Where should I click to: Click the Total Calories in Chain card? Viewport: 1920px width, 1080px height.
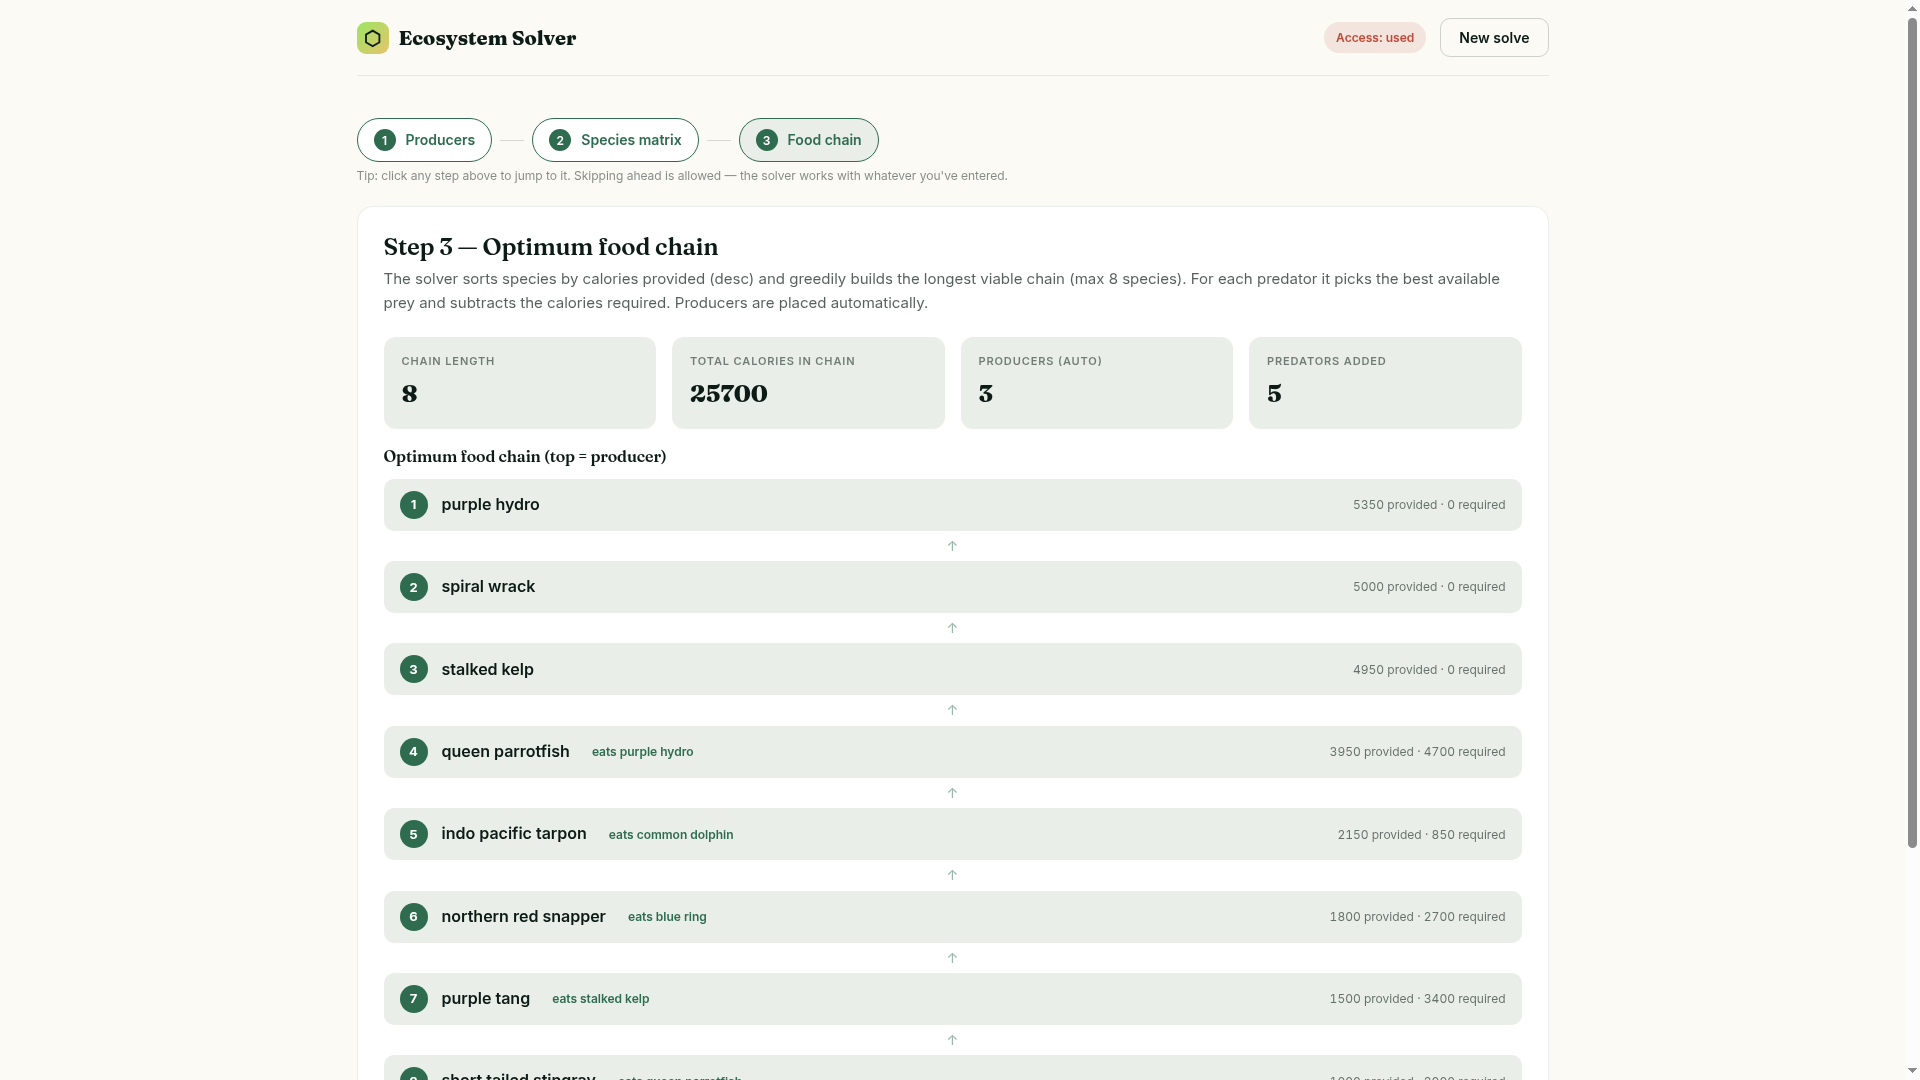pyautogui.click(x=808, y=383)
